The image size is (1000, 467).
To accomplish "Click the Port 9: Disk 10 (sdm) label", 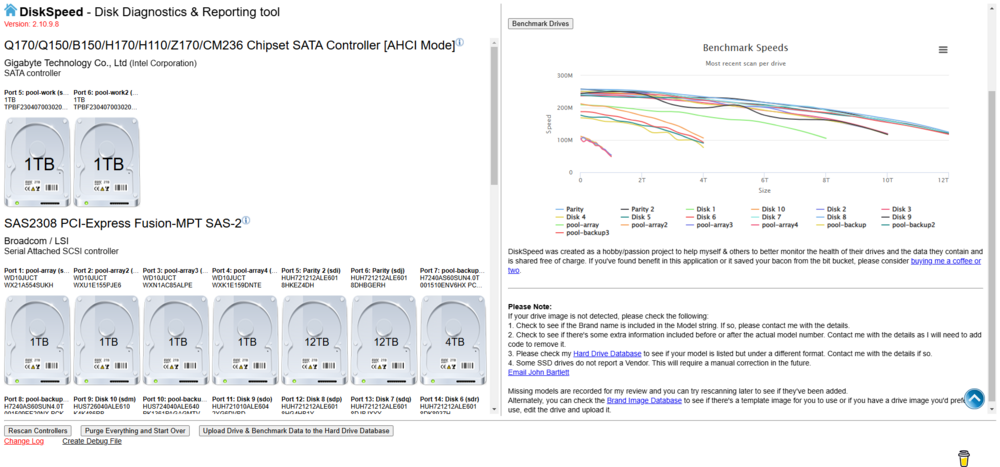I will (105, 399).
